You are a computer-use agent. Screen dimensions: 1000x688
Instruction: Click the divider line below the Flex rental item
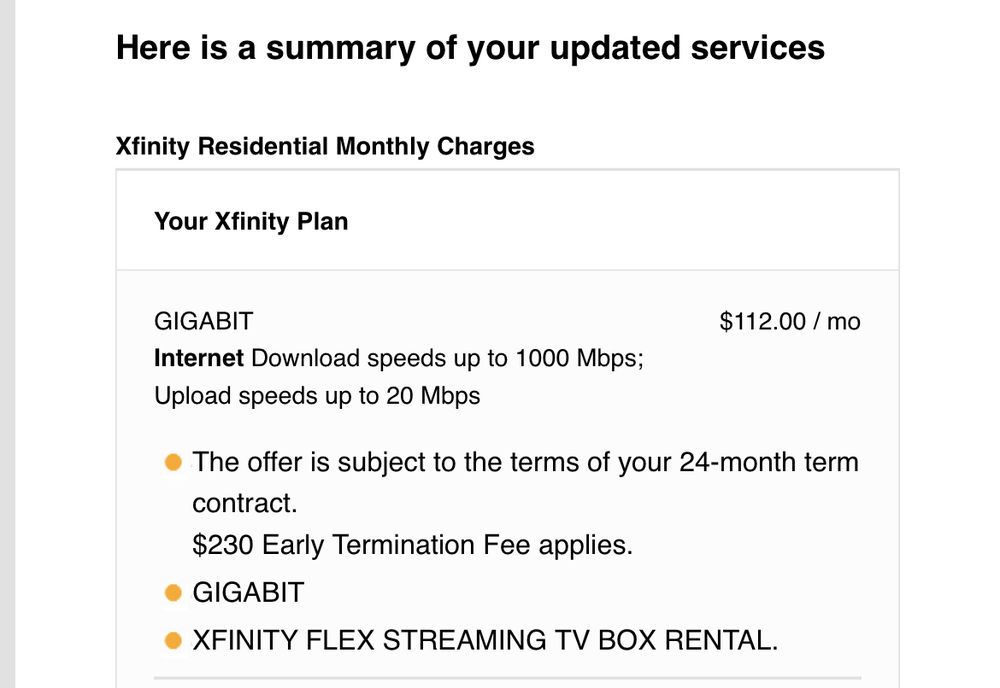[x=507, y=678]
